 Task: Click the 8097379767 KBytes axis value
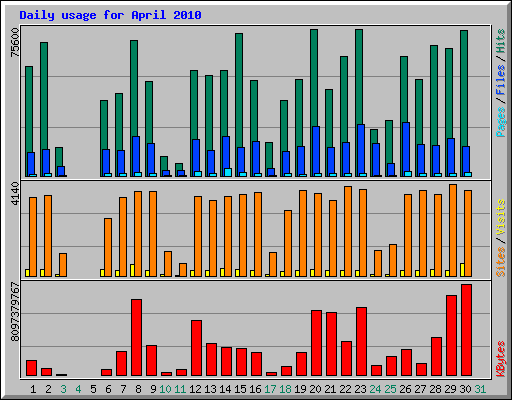[x=15, y=312]
